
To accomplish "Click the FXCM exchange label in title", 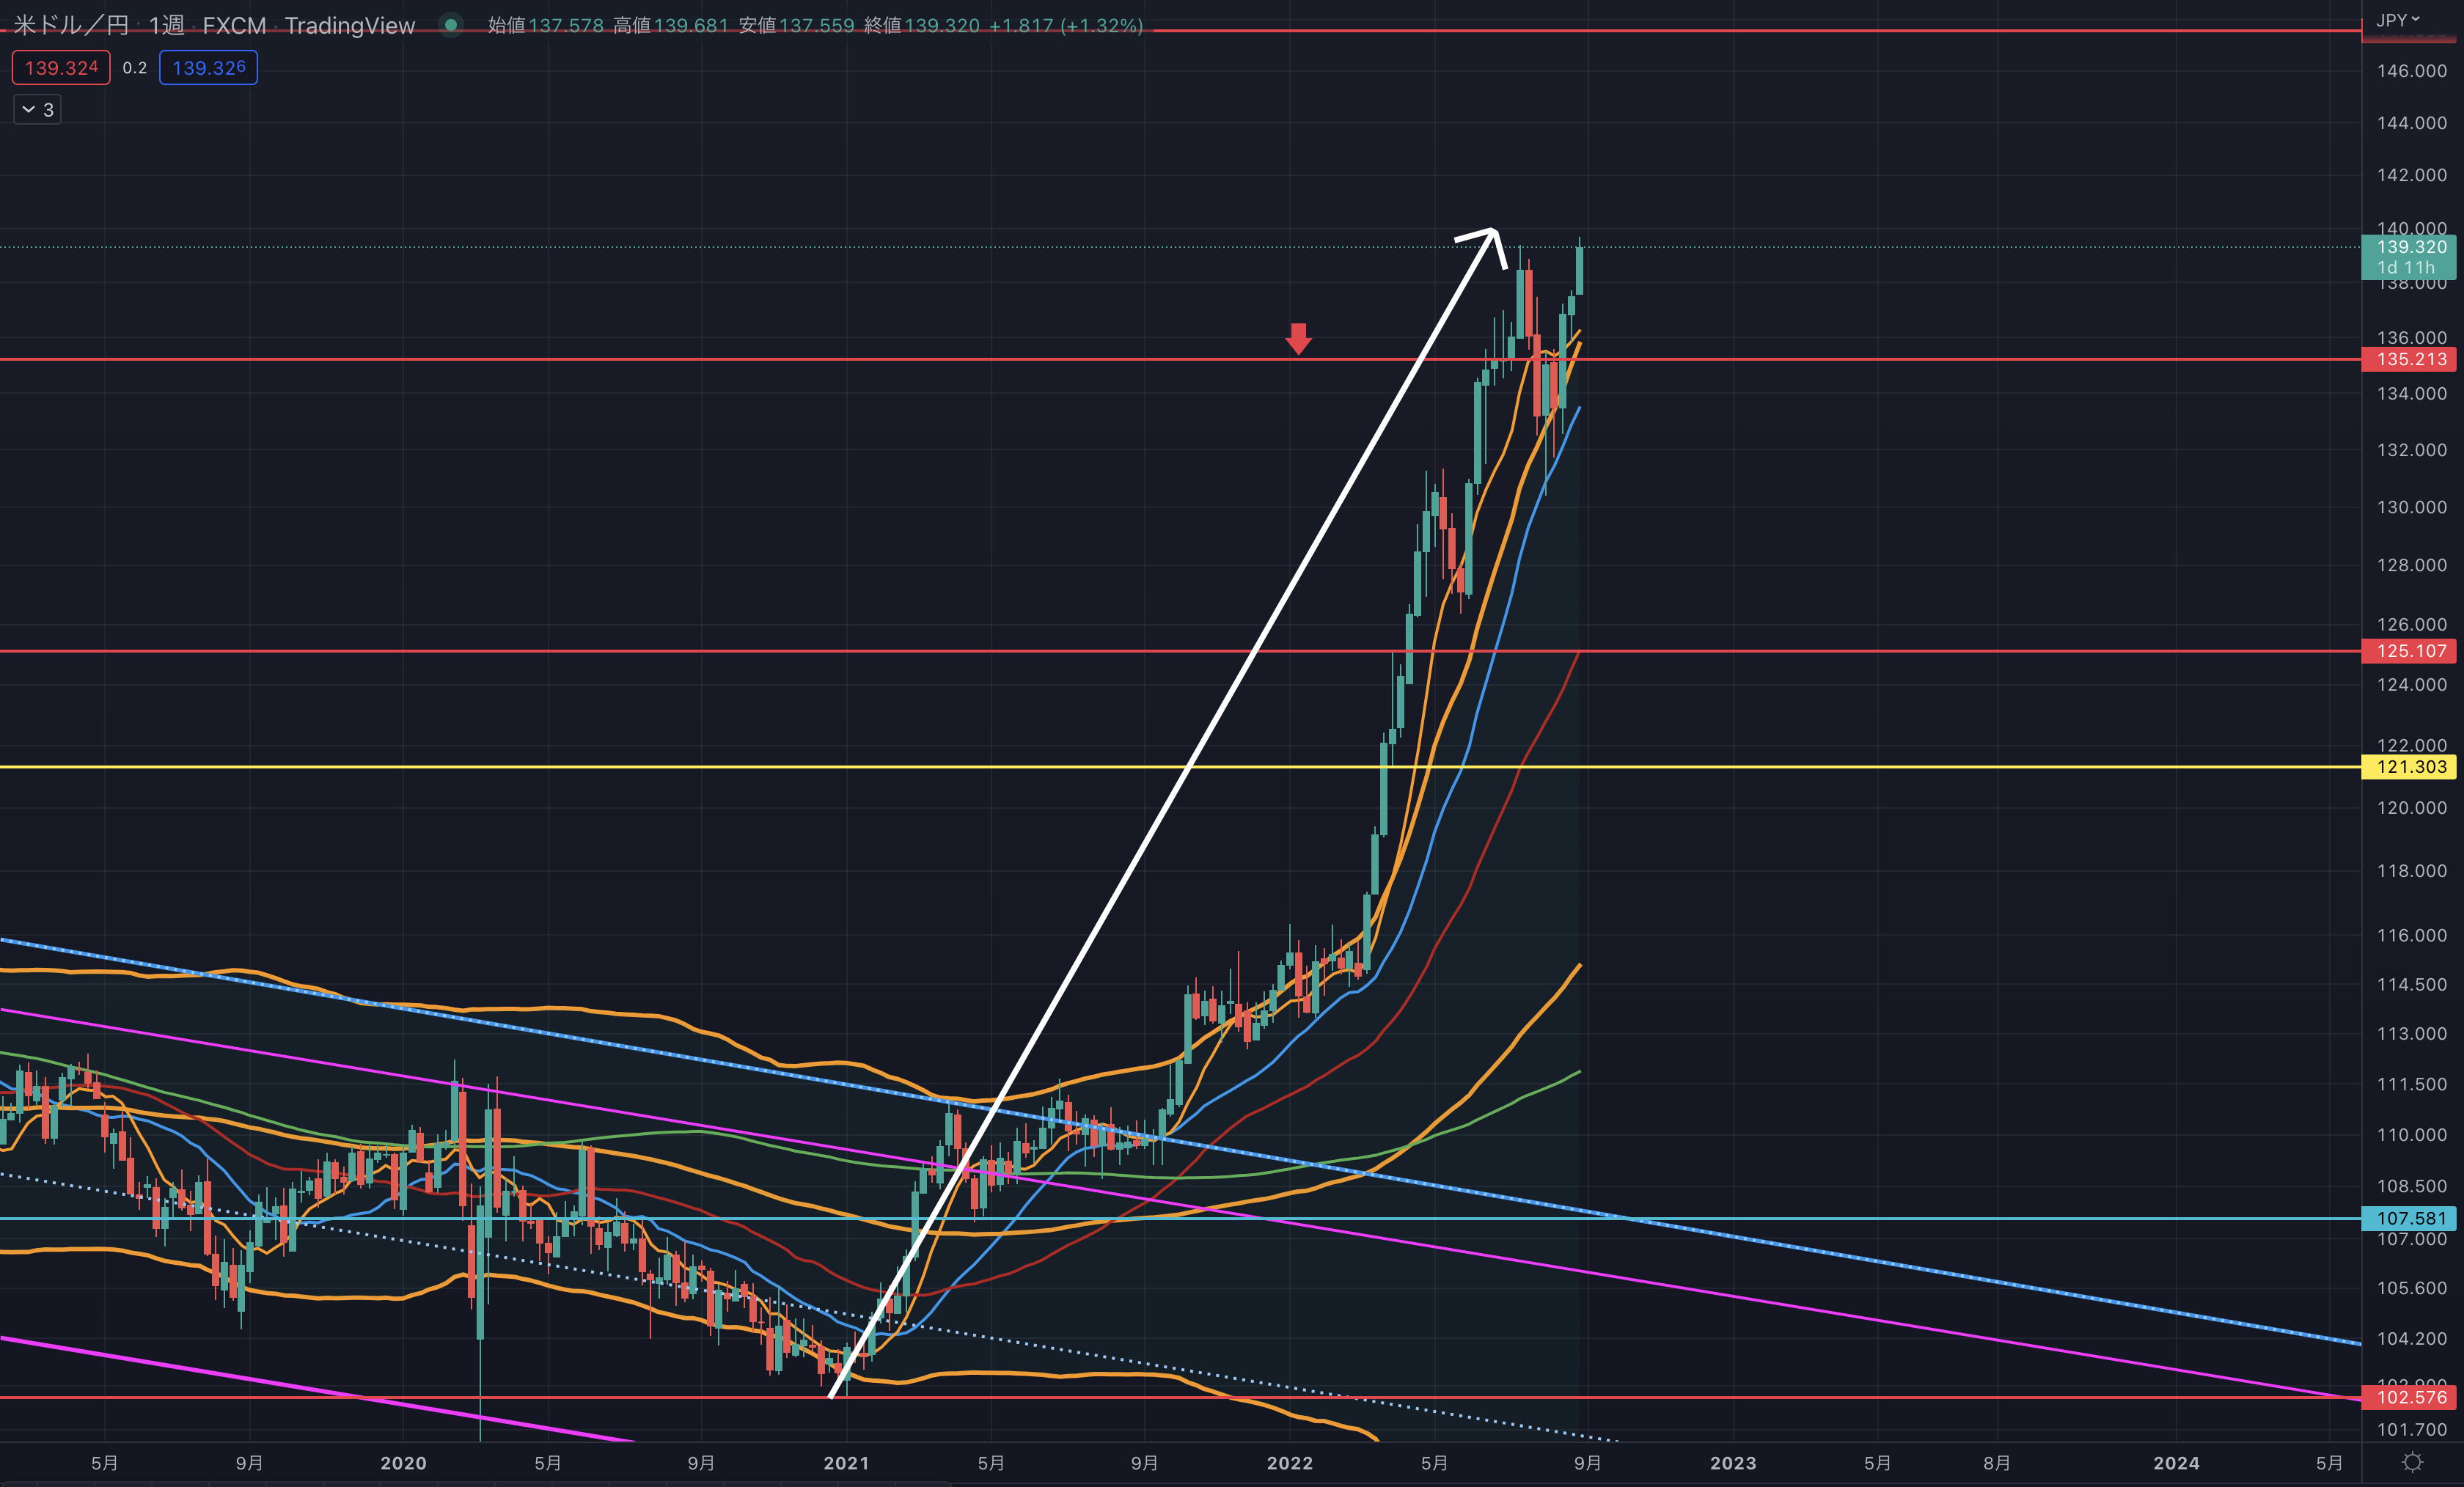I will pyautogui.click(x=234, y=25).
